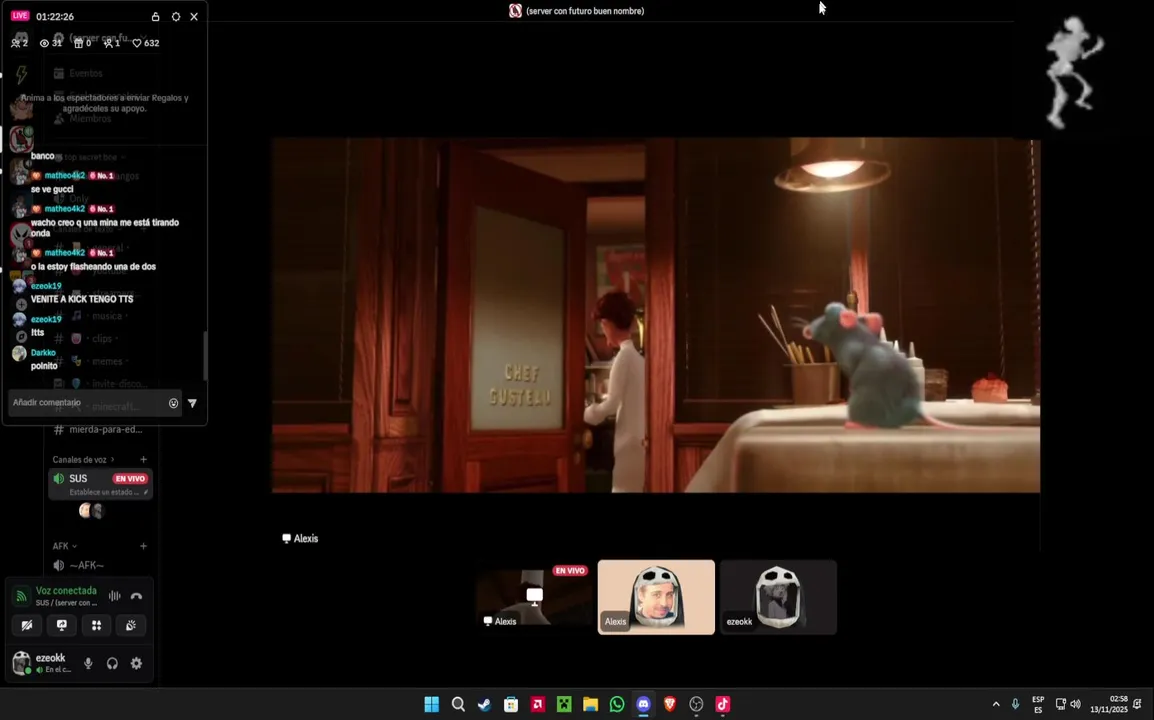
Task: Open Windows taskbar search
Action: pos(459,705)
